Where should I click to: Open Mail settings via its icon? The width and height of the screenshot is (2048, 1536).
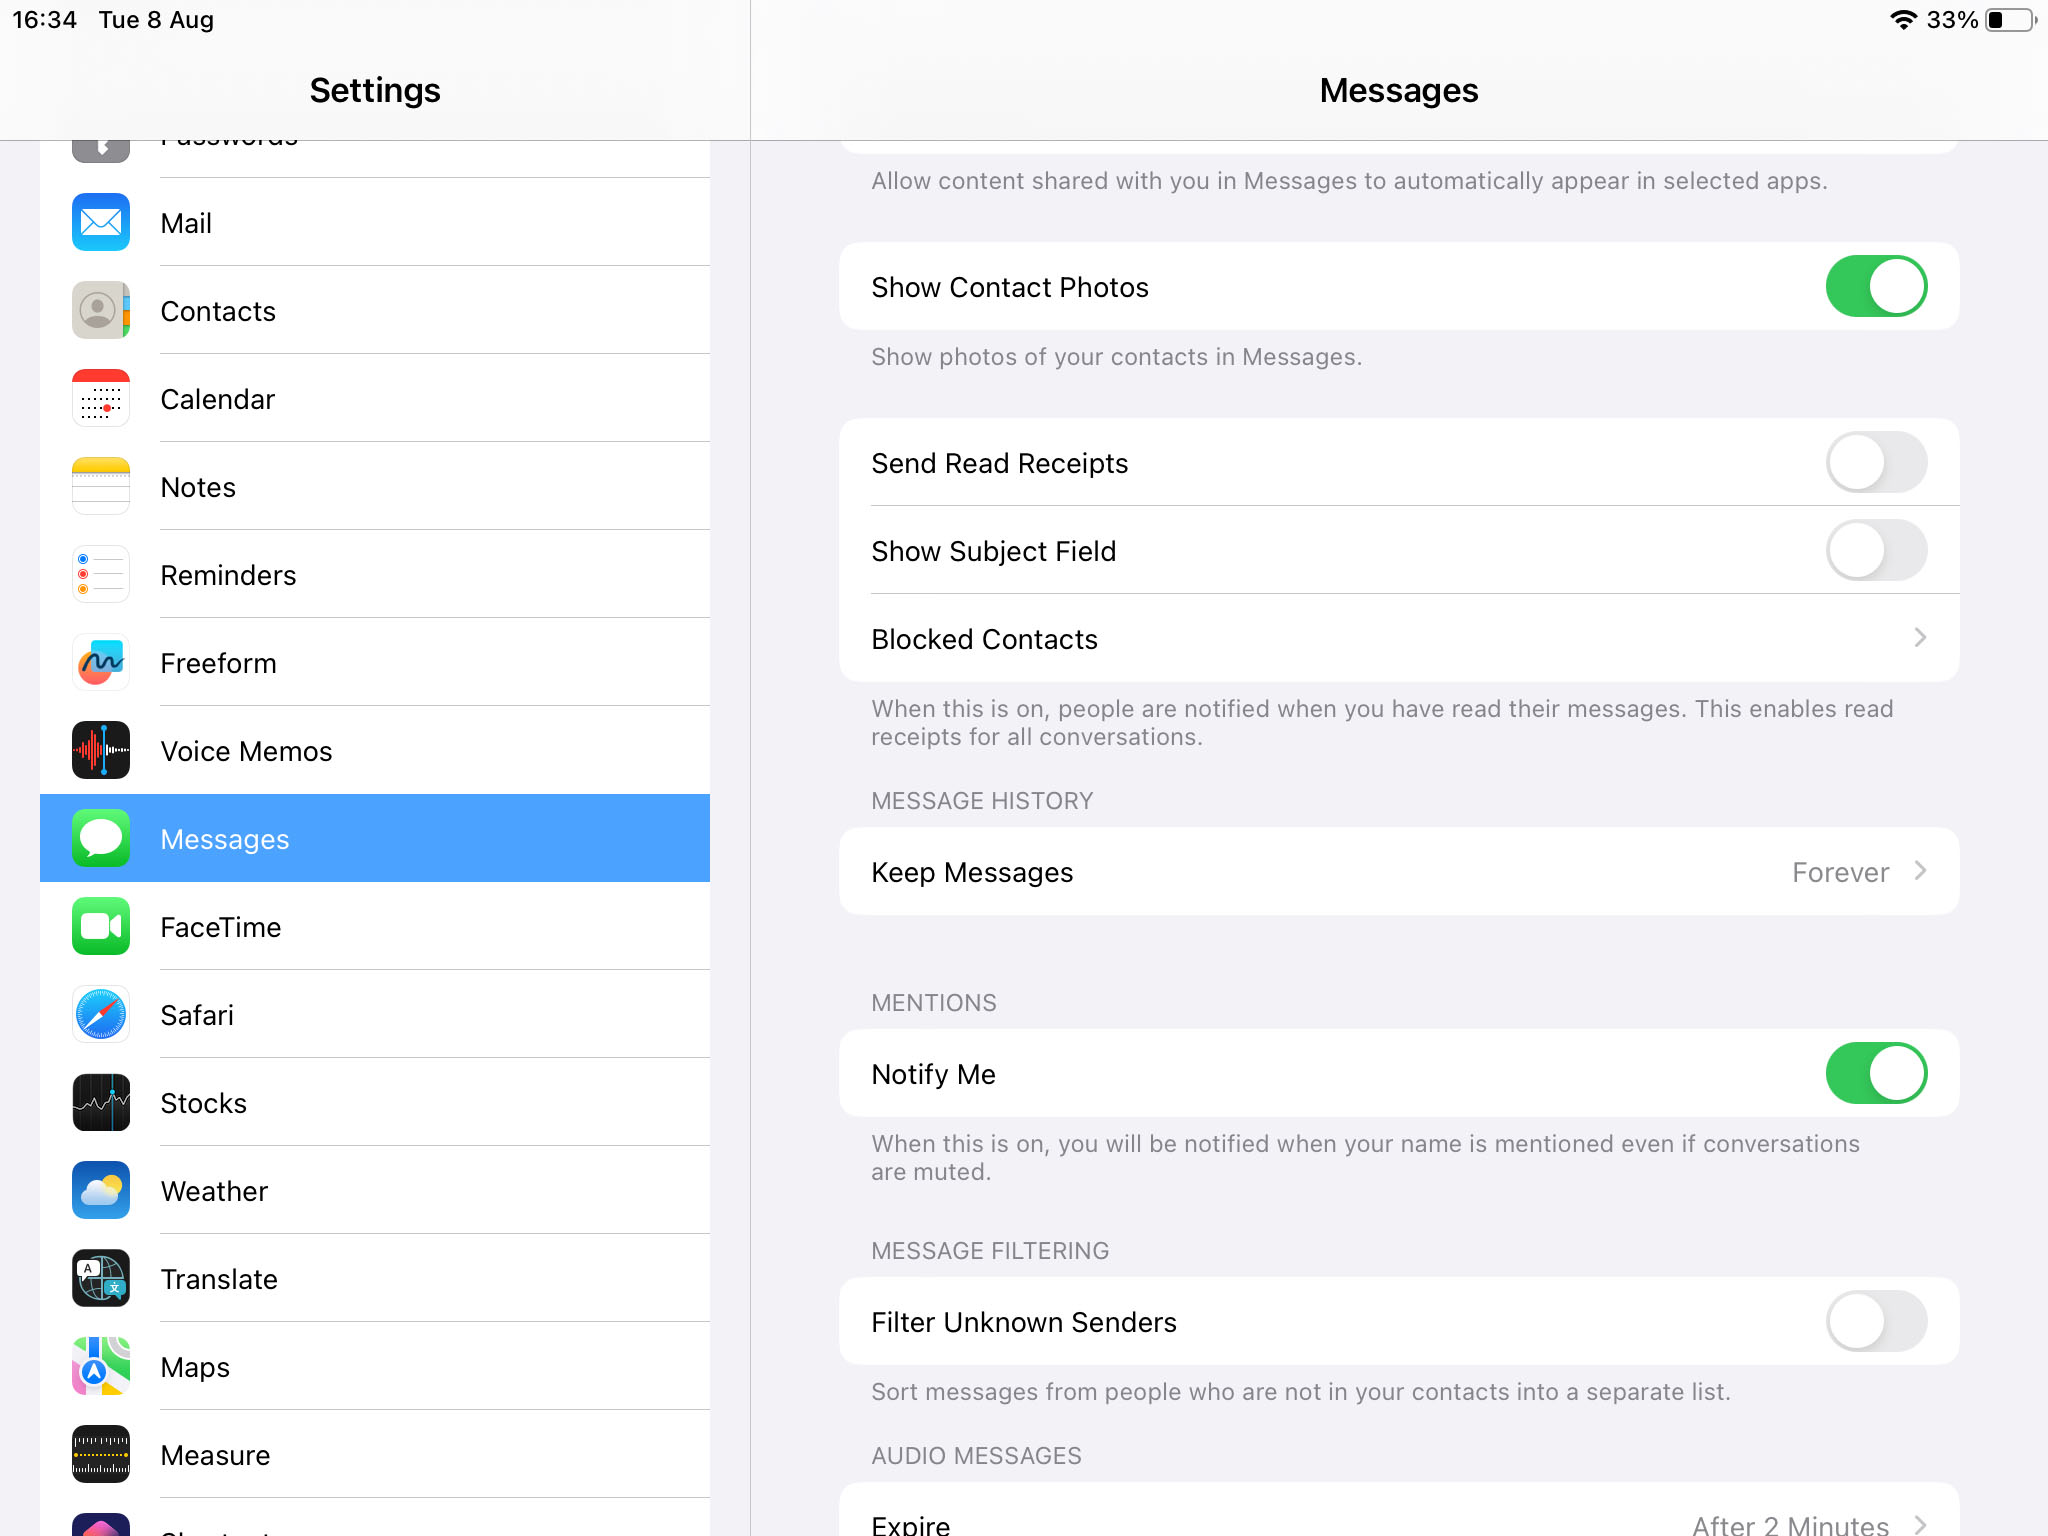tap(100, 222)
